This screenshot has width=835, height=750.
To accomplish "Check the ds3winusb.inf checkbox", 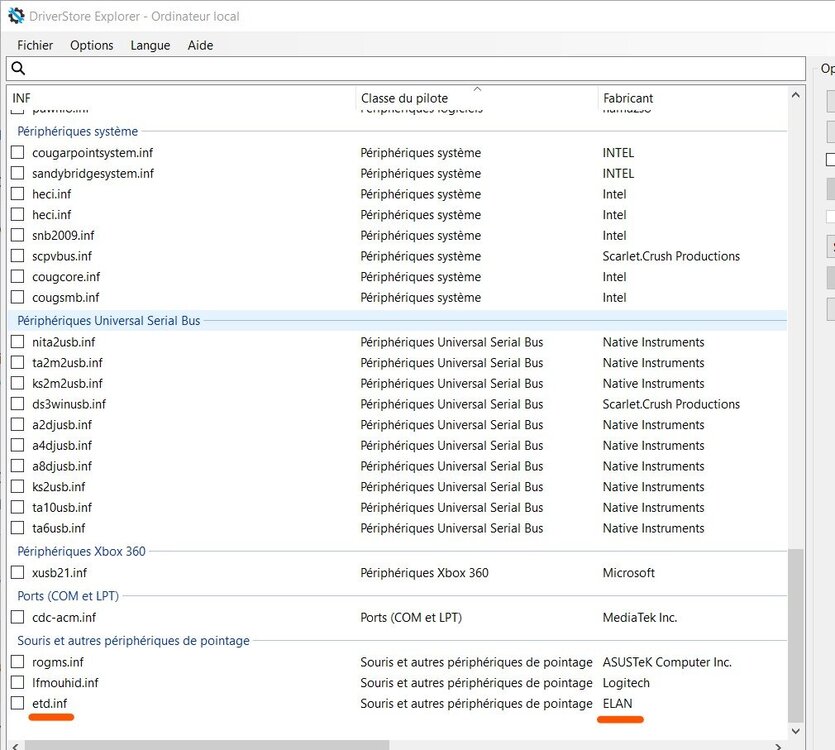I will click(18, 404).
